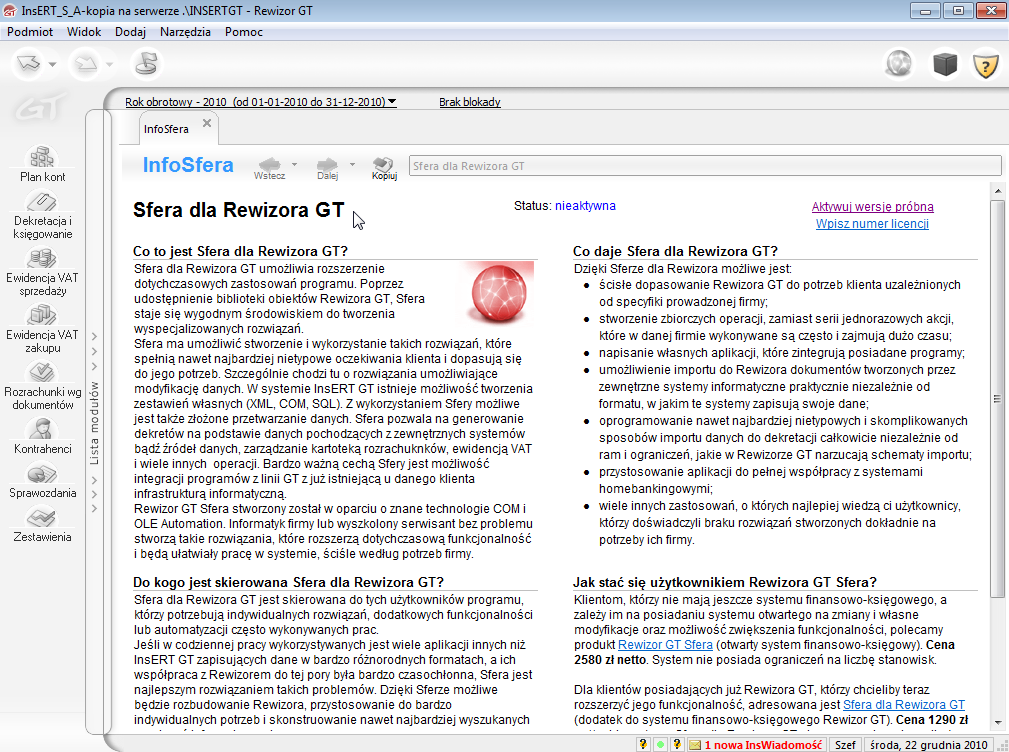The width and height of the screenshot is (1009, 752).
Task: Open the Kontrahenci module
Action: click(42, 436)
